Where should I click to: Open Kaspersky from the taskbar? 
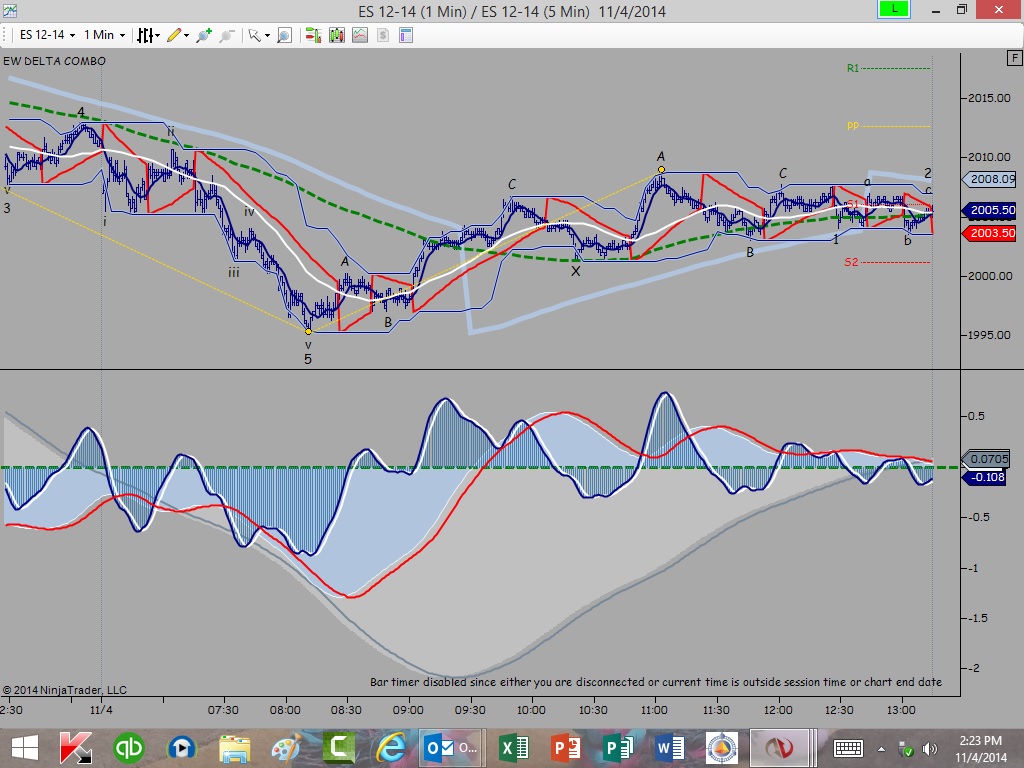click(x=75, y=748)
